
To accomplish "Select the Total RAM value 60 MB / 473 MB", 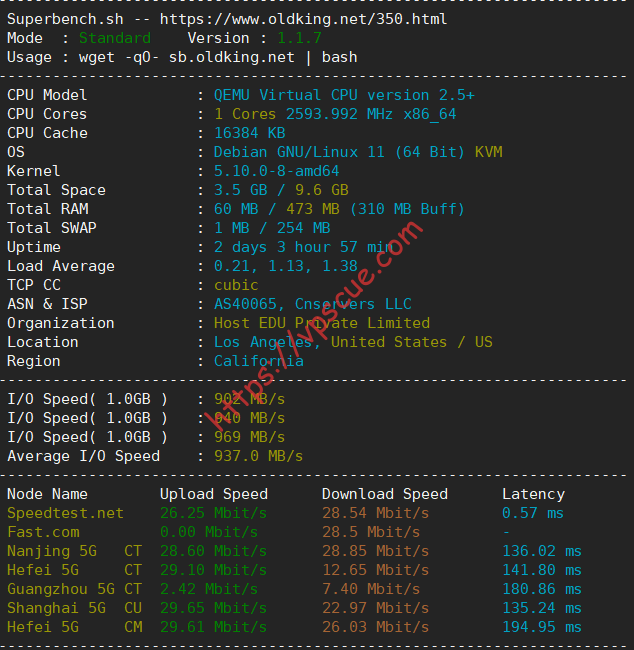I will coord(277,209).
